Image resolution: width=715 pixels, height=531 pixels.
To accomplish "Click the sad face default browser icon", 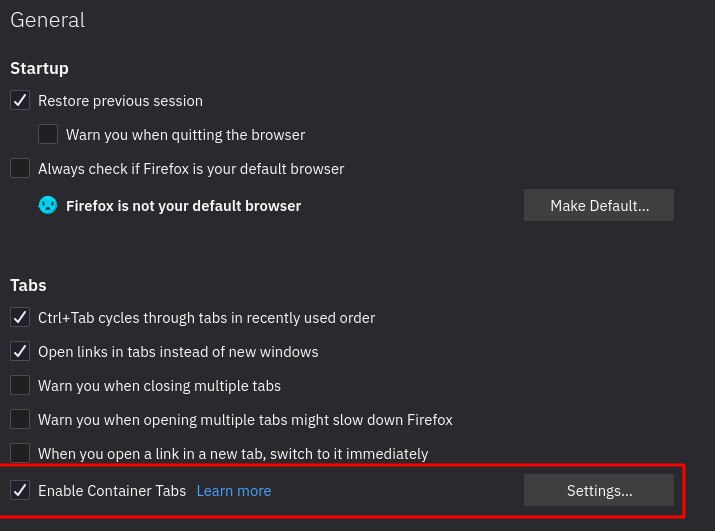I will [48, 205].
